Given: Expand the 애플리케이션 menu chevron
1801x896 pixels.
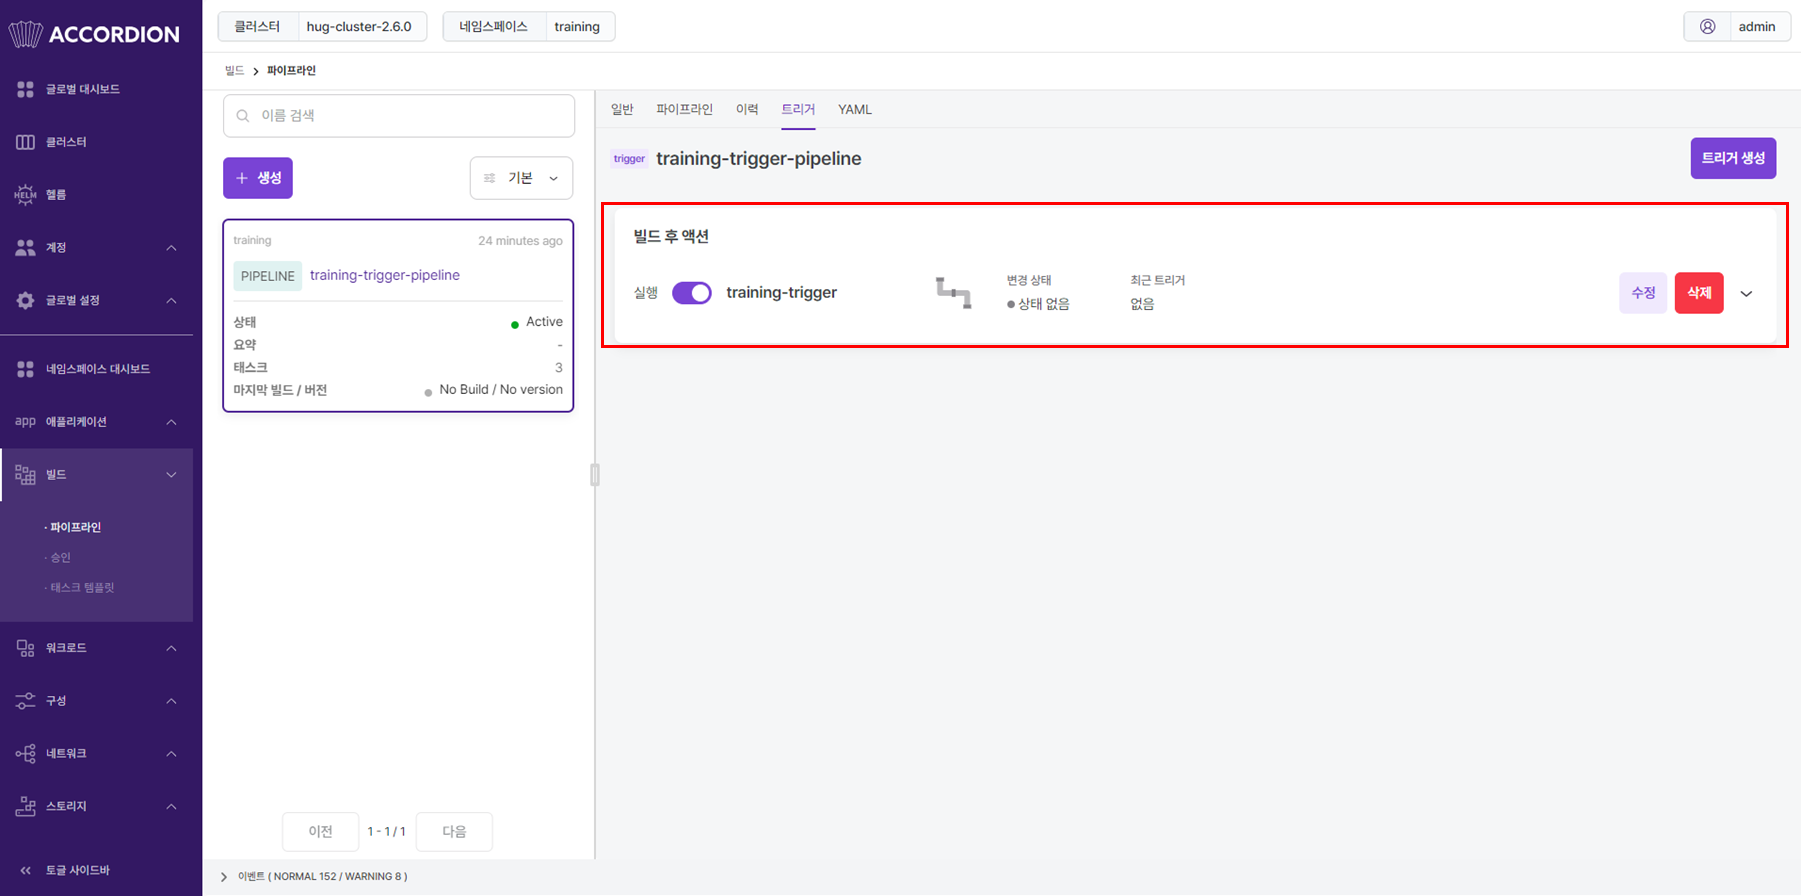Looking at the screenshot, I should [171, 422].
